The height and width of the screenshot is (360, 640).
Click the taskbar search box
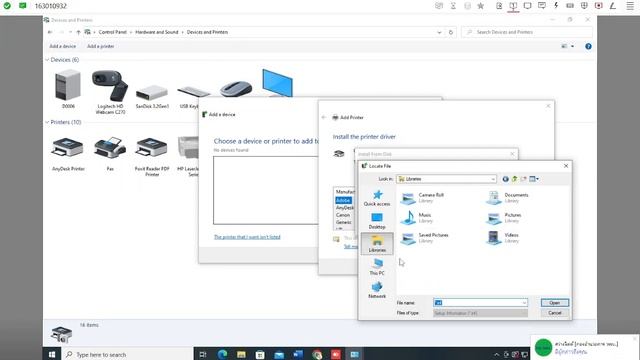coord(127,354)
